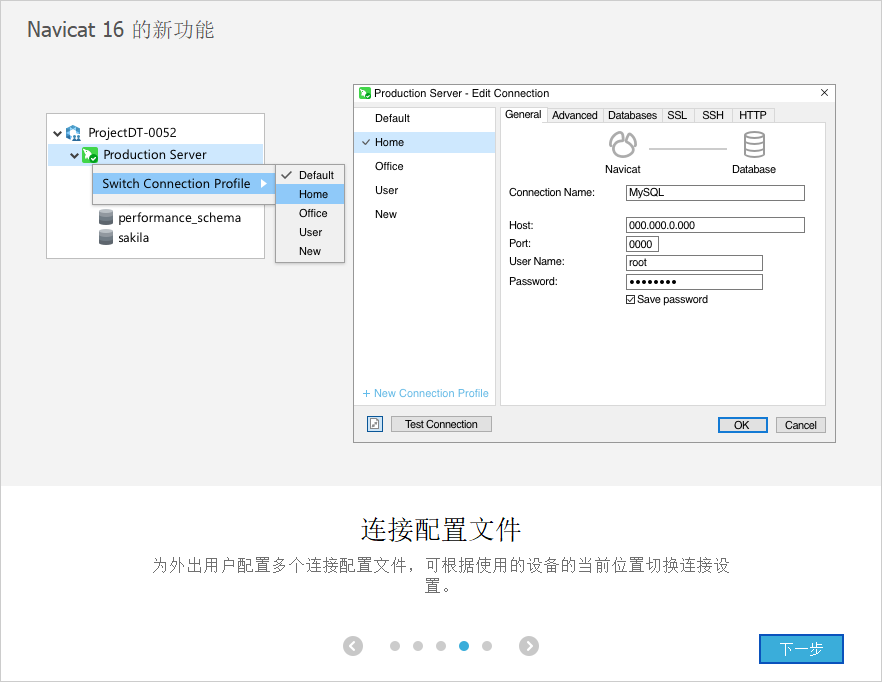Select the first pagination dot
The height and width of the screenshot is (682, 882).
[x=395, y=646]
